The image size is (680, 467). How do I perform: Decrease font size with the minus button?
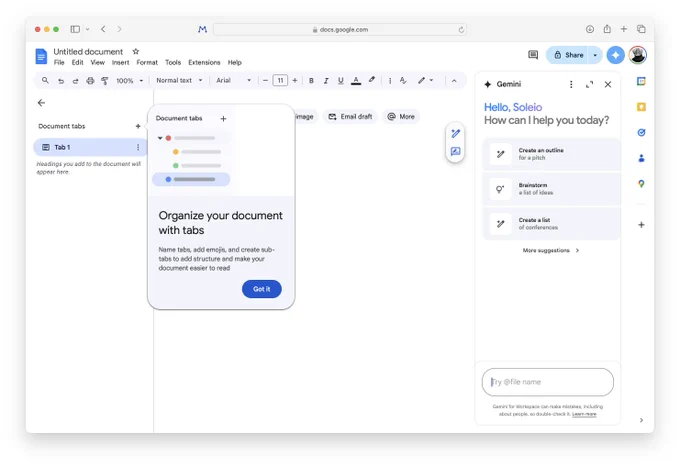265,80
